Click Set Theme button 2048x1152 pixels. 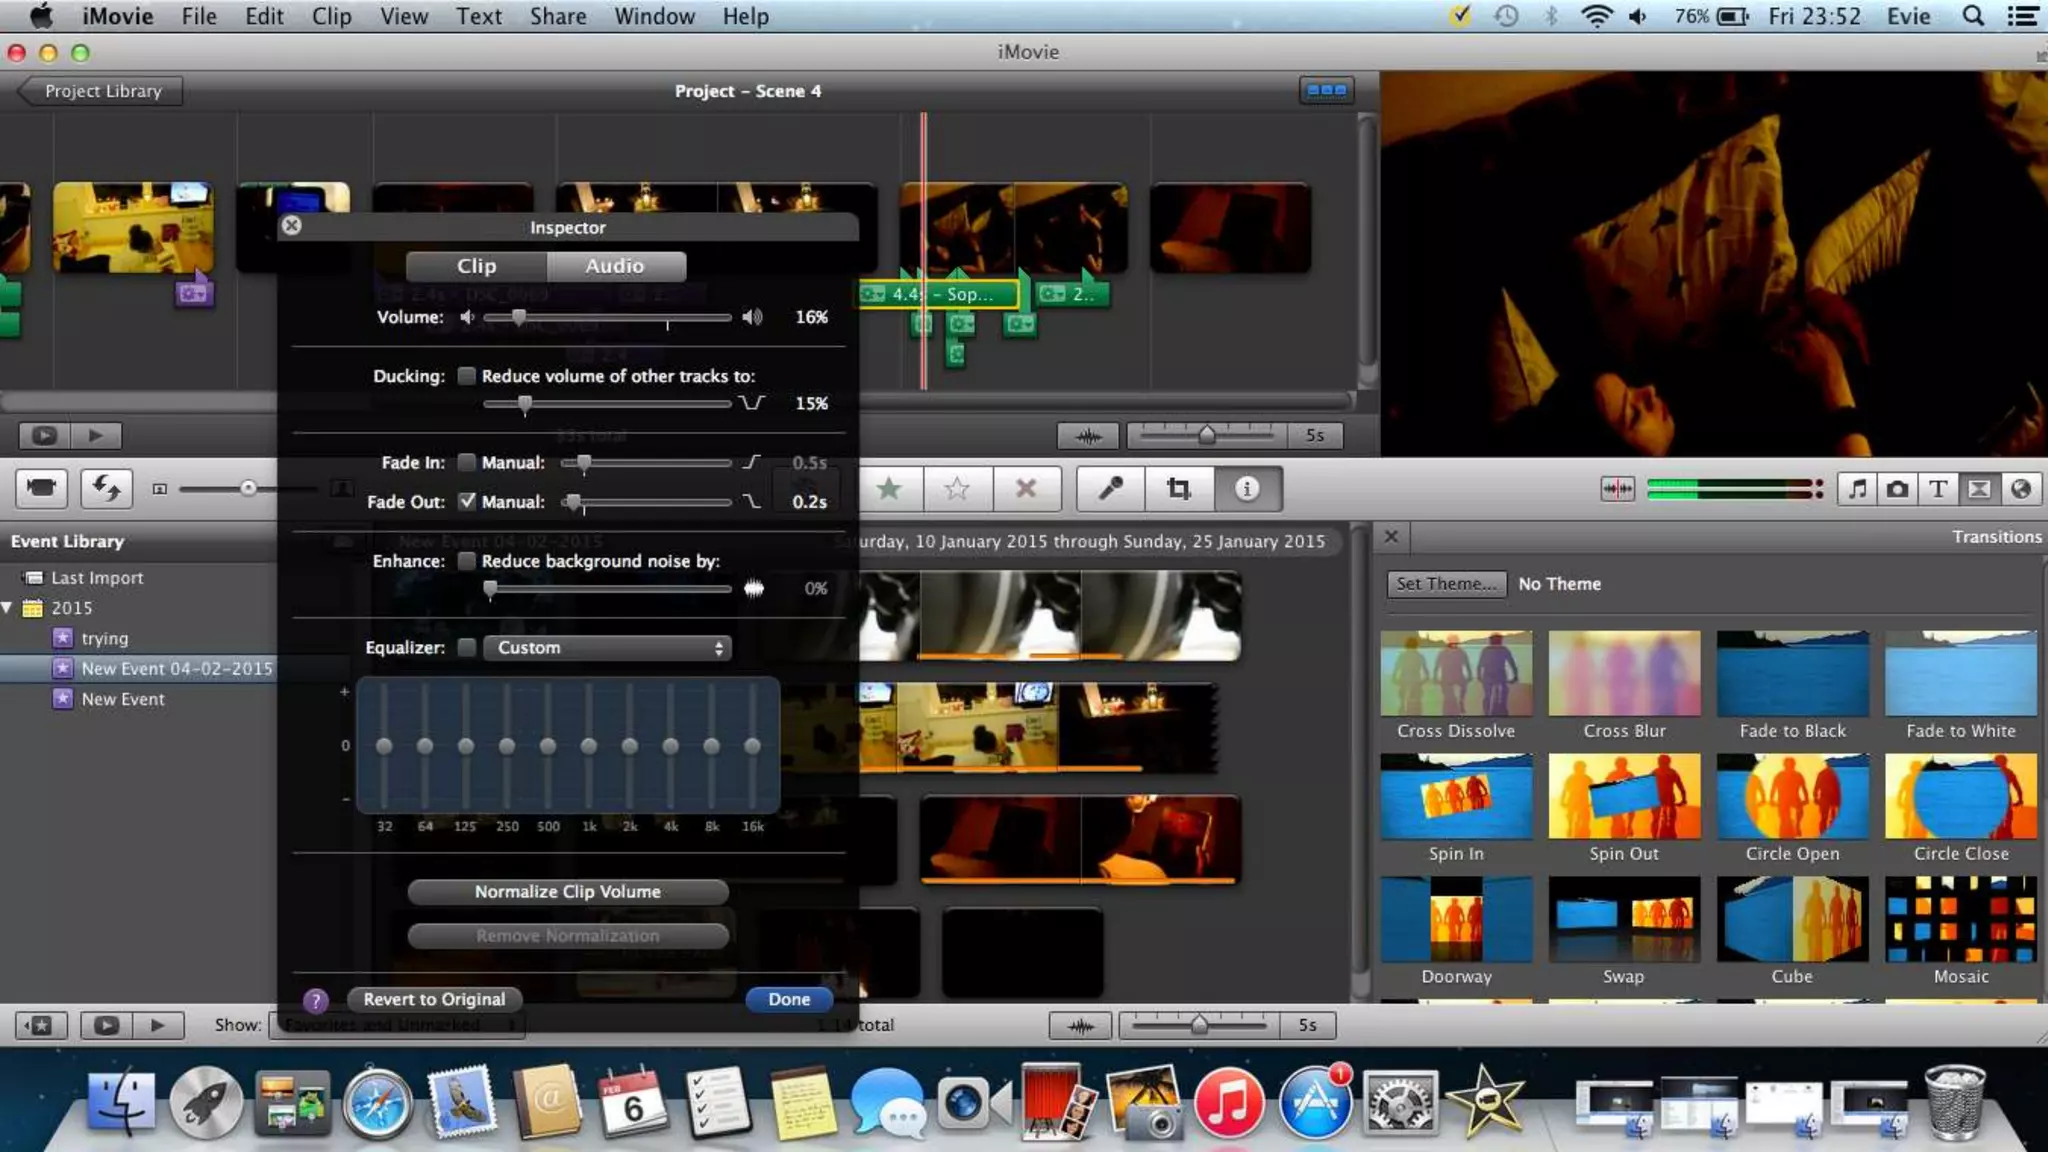click(x=1446, y=584)
